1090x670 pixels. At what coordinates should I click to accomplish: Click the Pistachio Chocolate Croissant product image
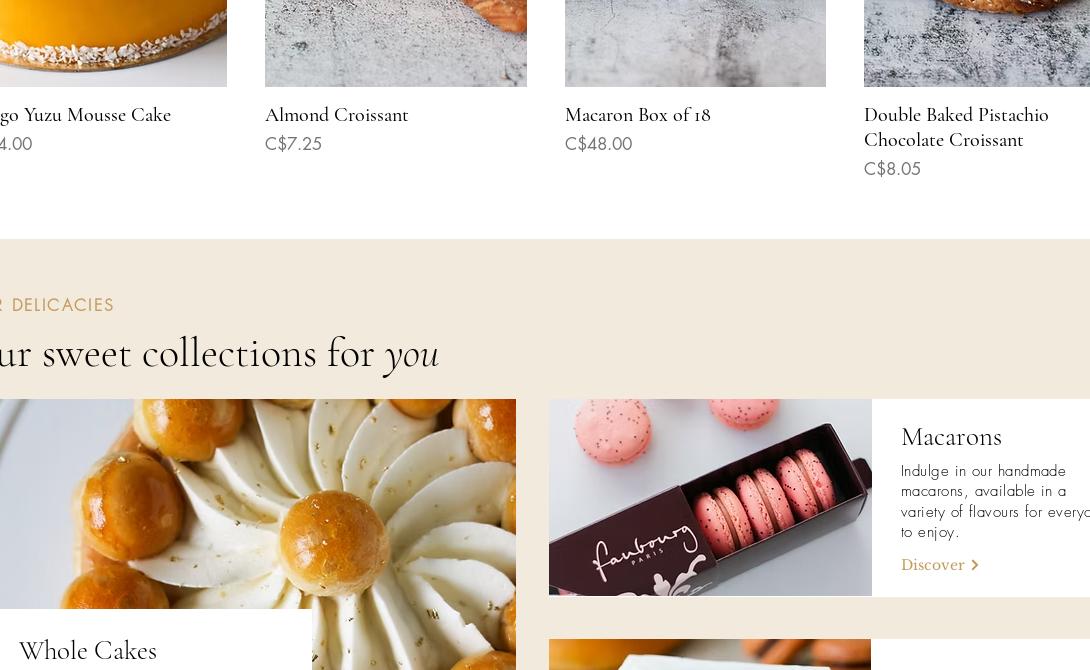click(977, 43)
